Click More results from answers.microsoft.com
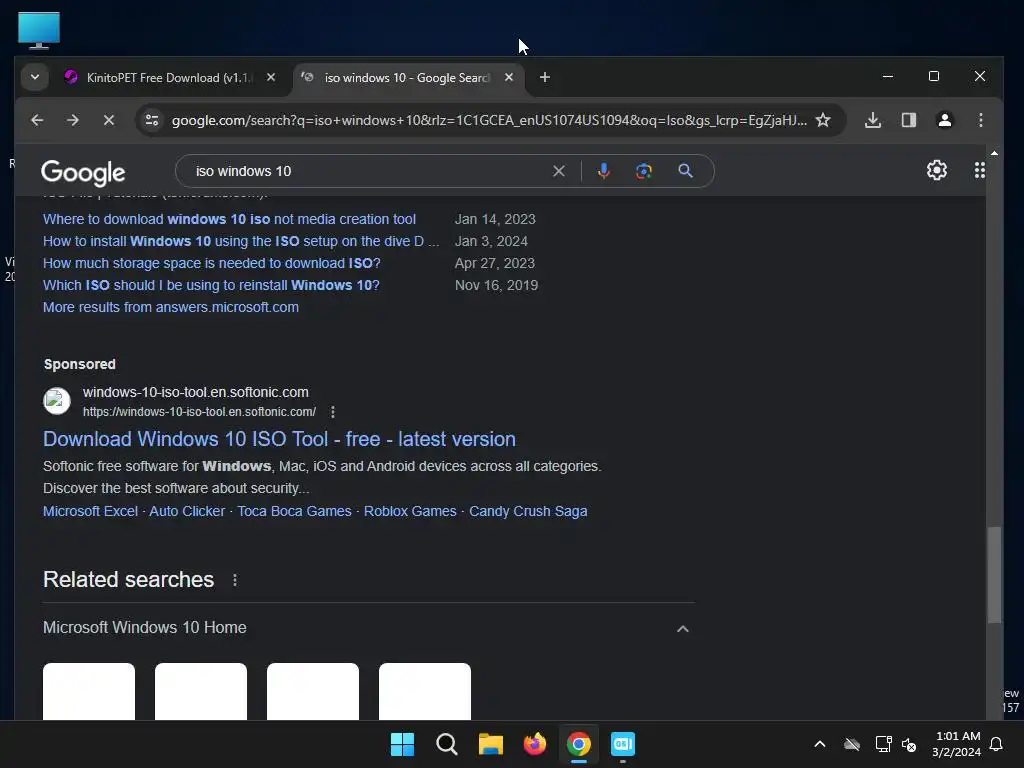1024x768 pixels. [170, 308]
